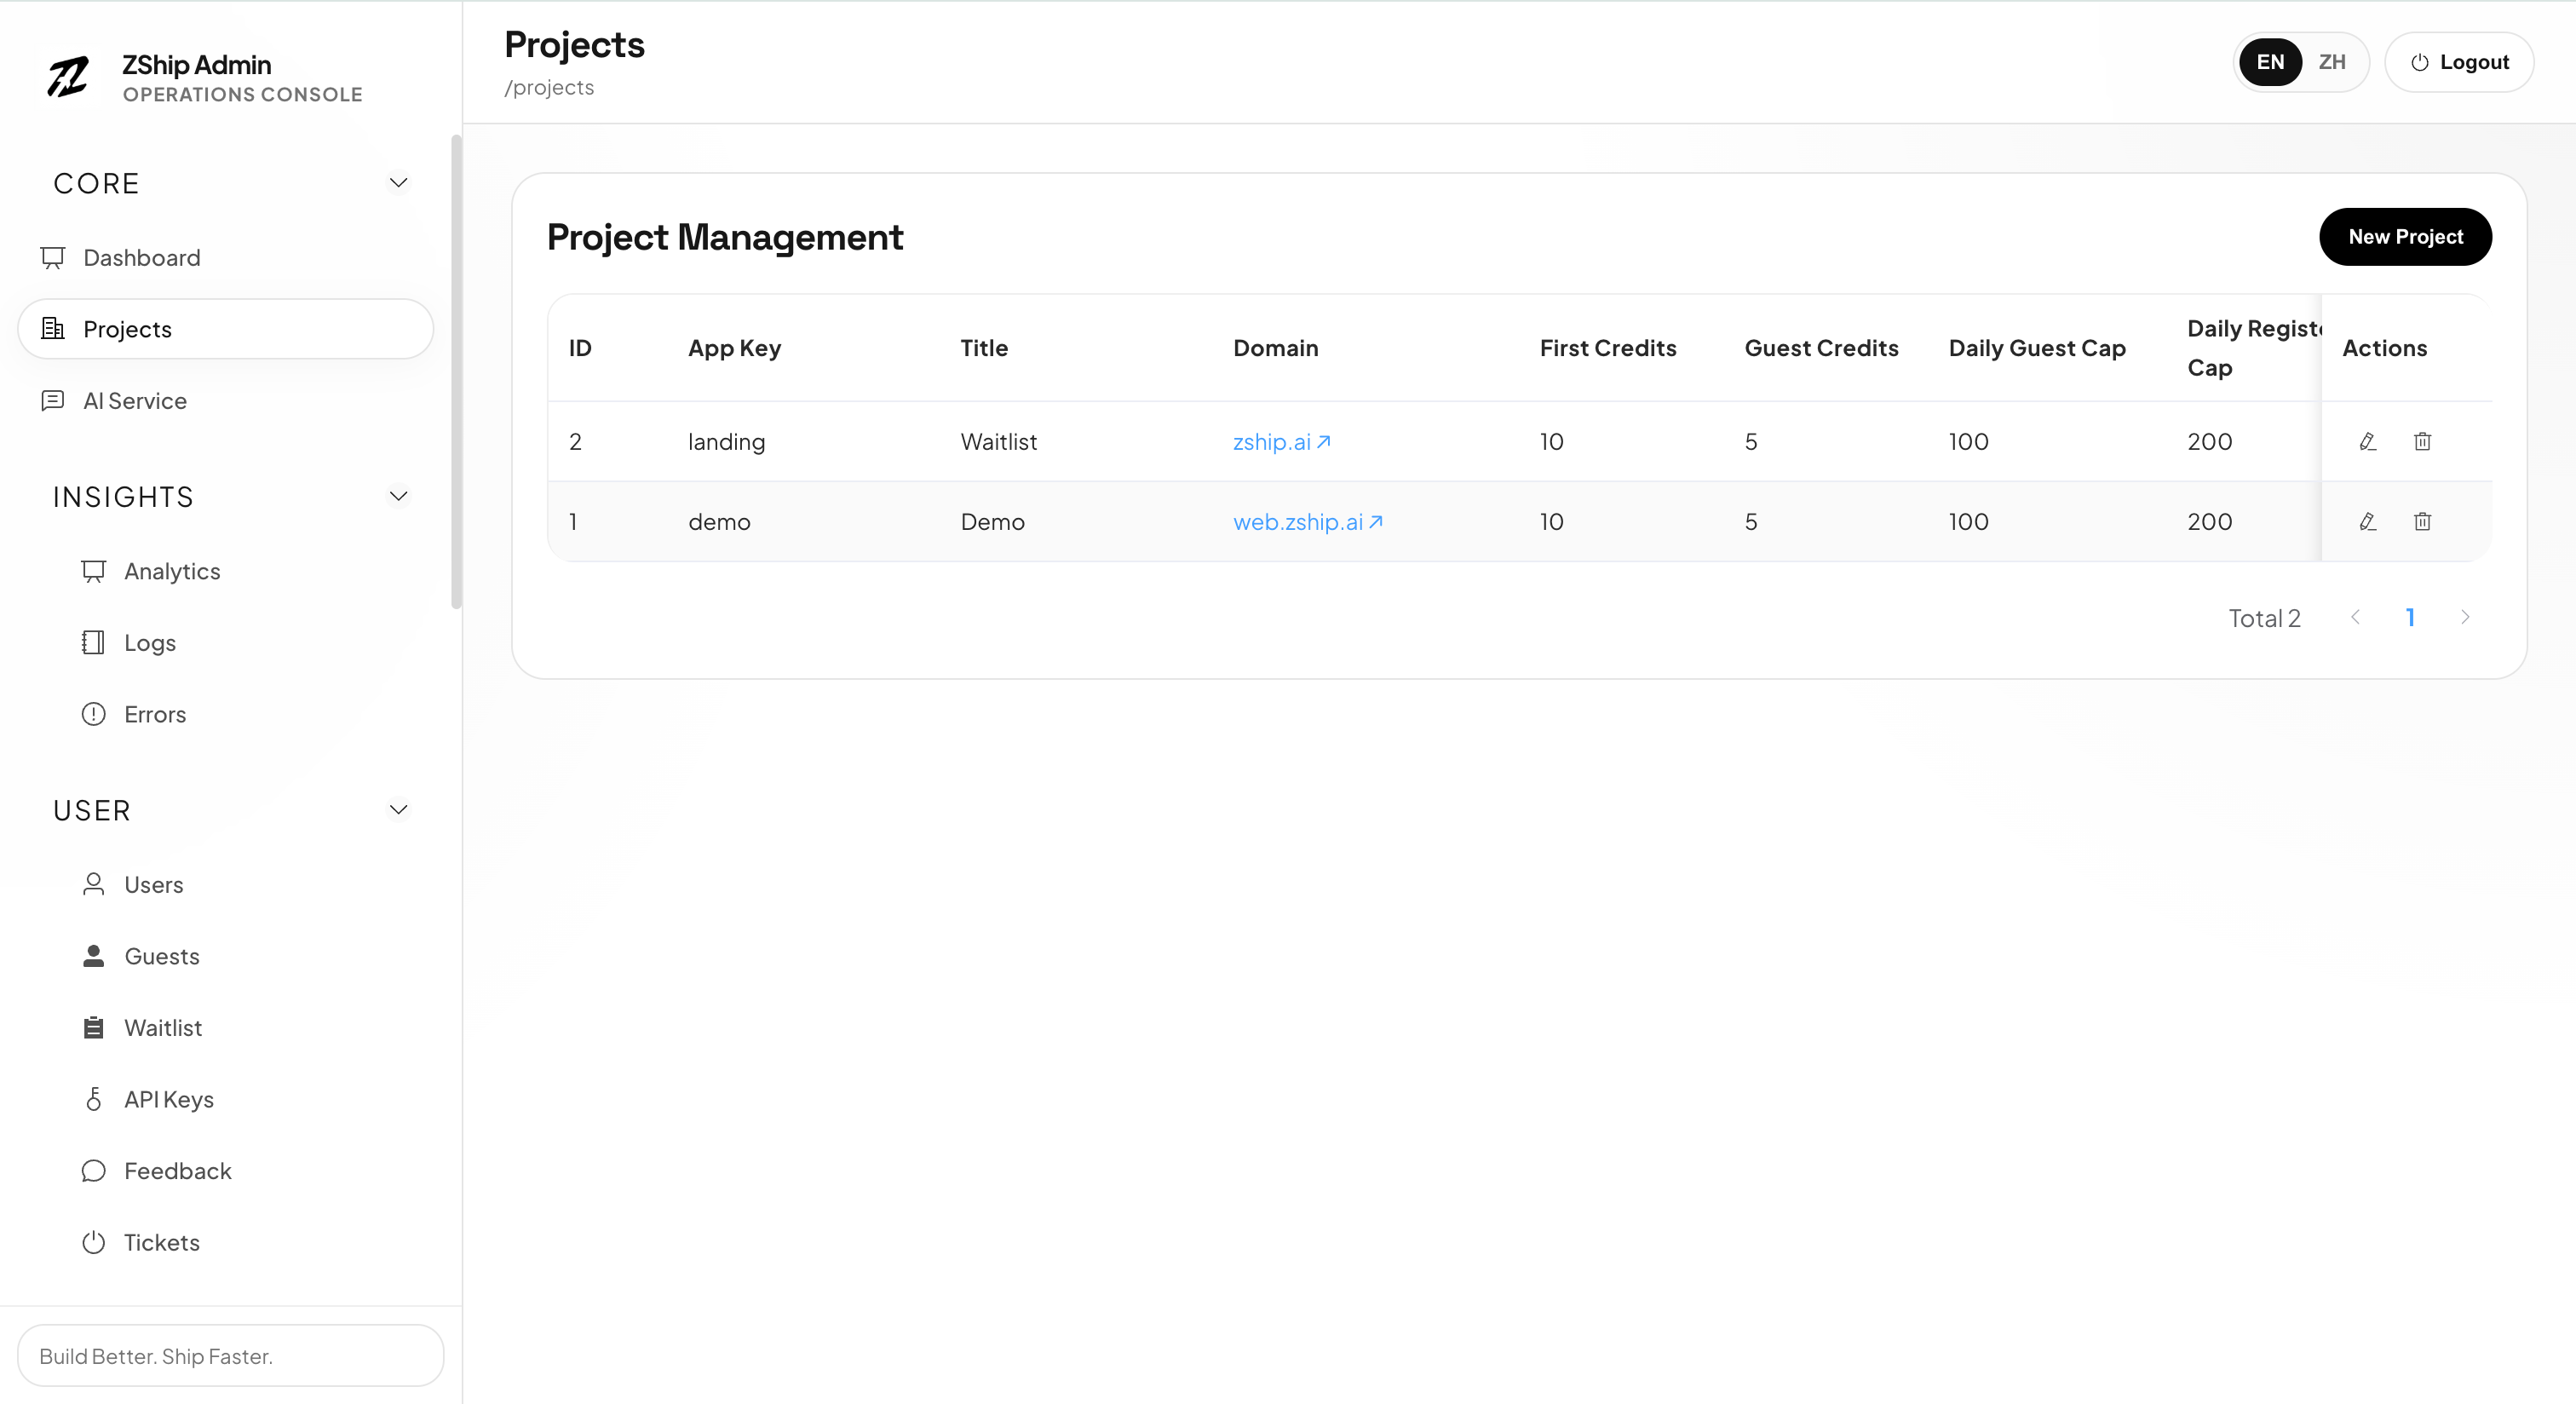Select the Projects sidebar icon
This screenshot has width=2576, height=1404.
[x=52, y=328]
